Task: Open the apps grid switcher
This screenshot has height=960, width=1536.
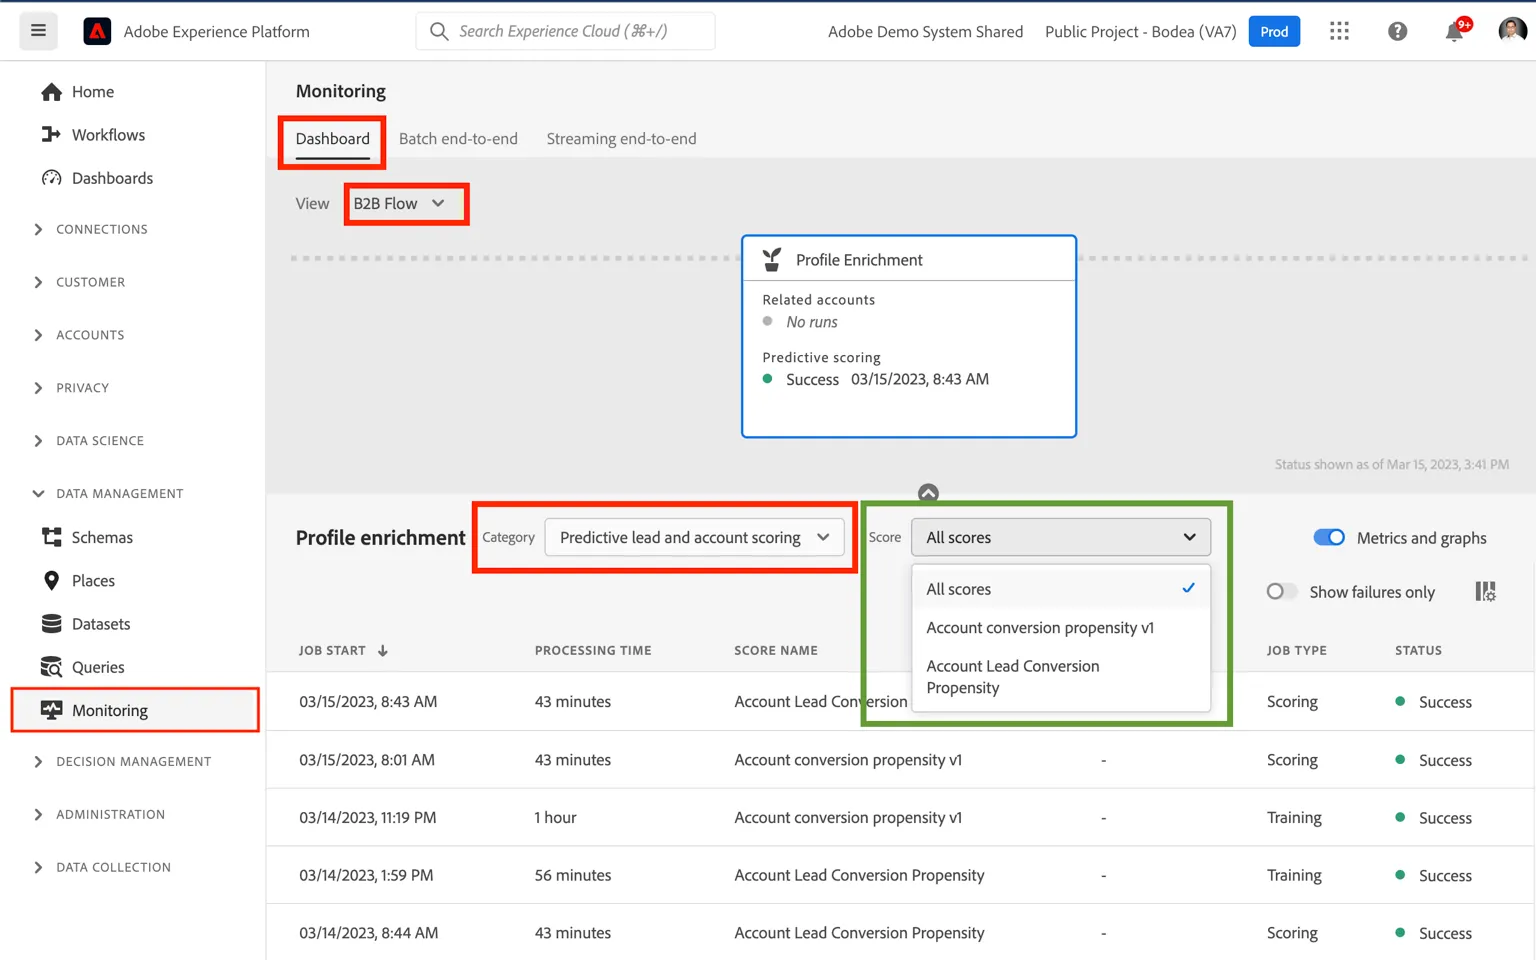Action: coord(1339,32)
